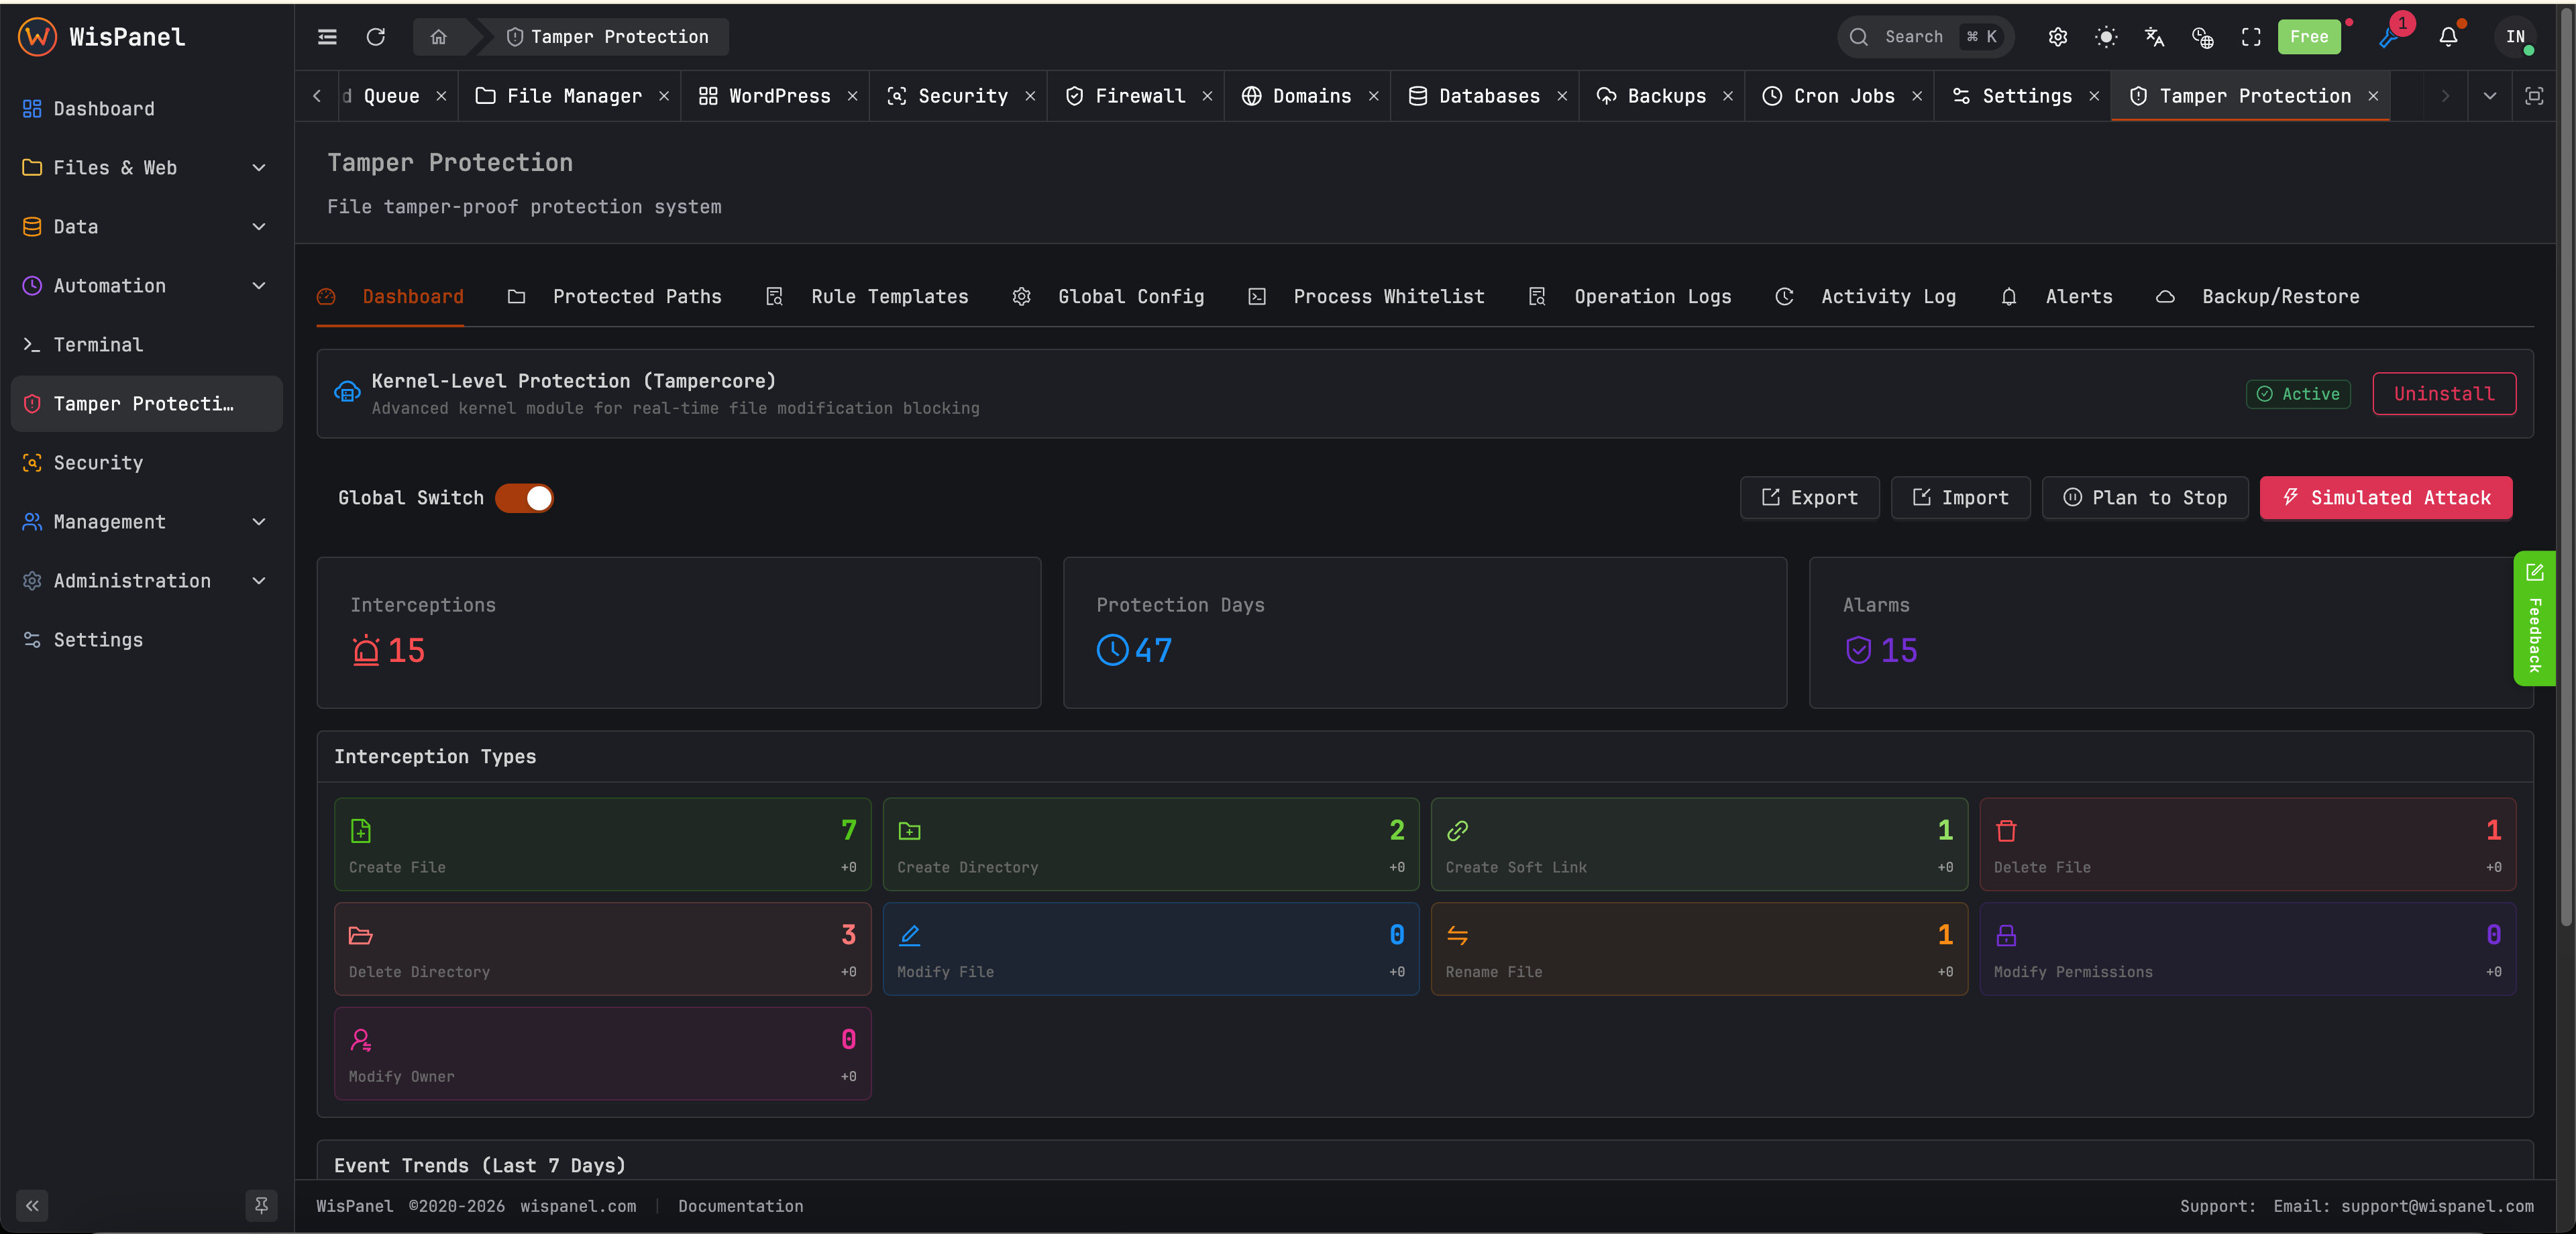This screenshot has width=2576, height=1234.
Task: Switch to the Protected Paths tab
Action: (615, 296)
